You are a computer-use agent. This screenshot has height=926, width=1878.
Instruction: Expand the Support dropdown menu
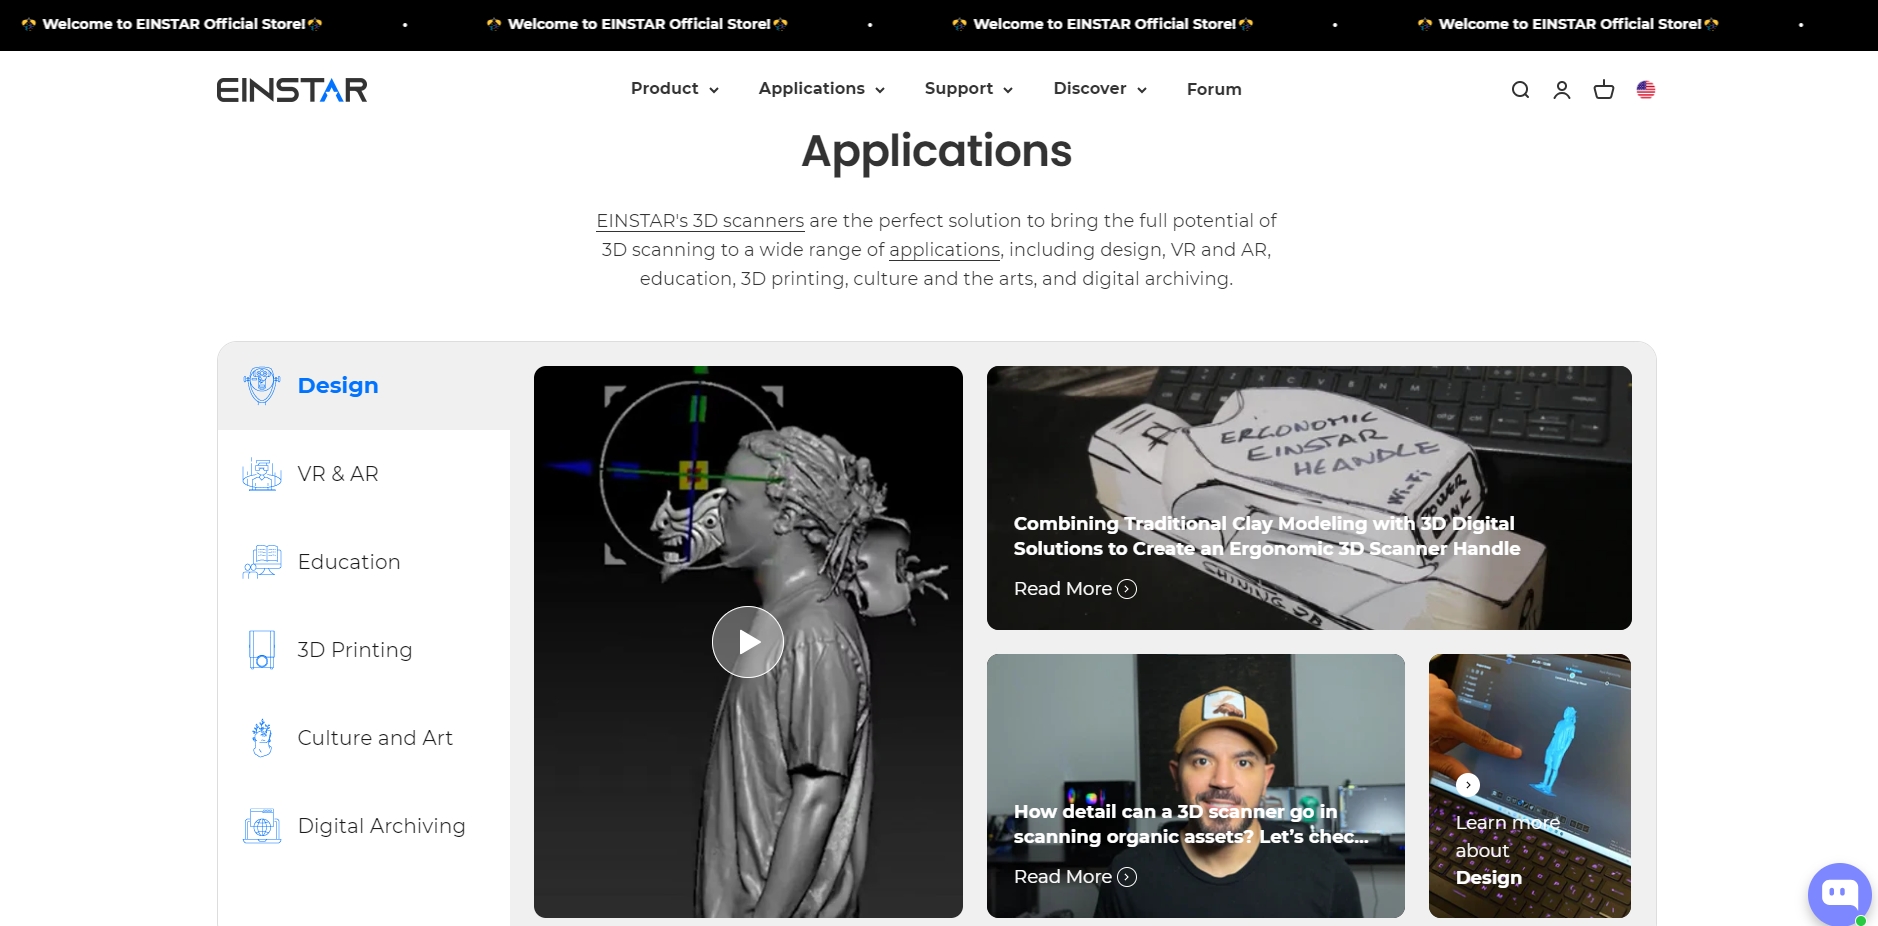pos(968,89)
